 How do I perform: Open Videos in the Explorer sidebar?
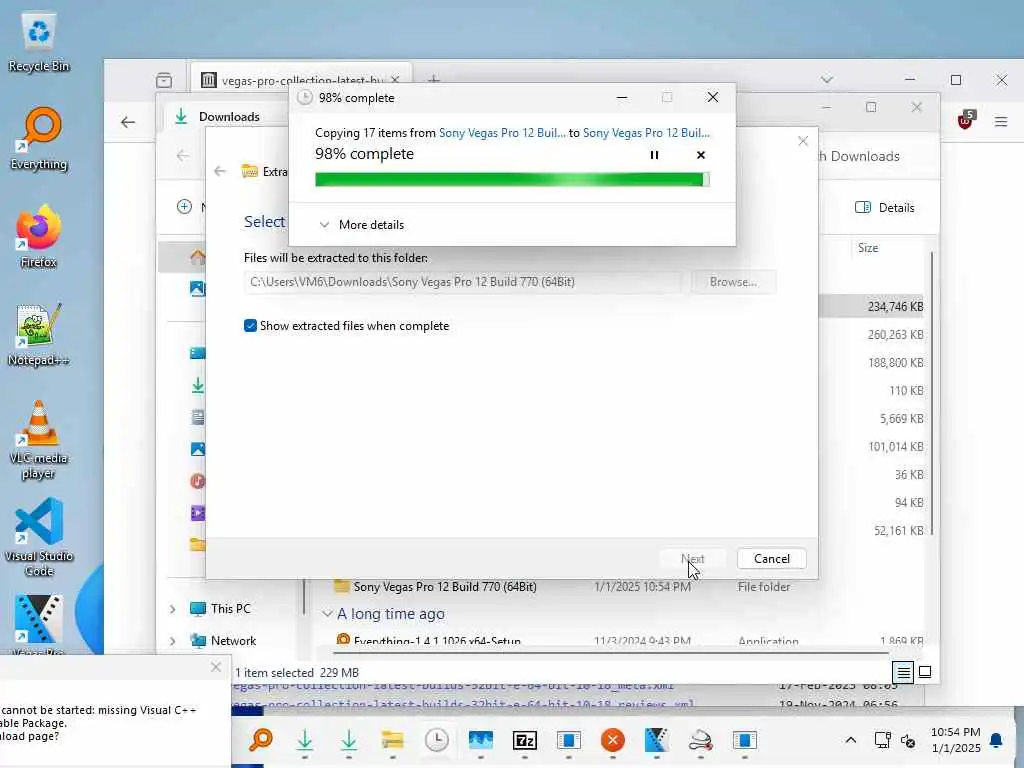coord(197,513)
